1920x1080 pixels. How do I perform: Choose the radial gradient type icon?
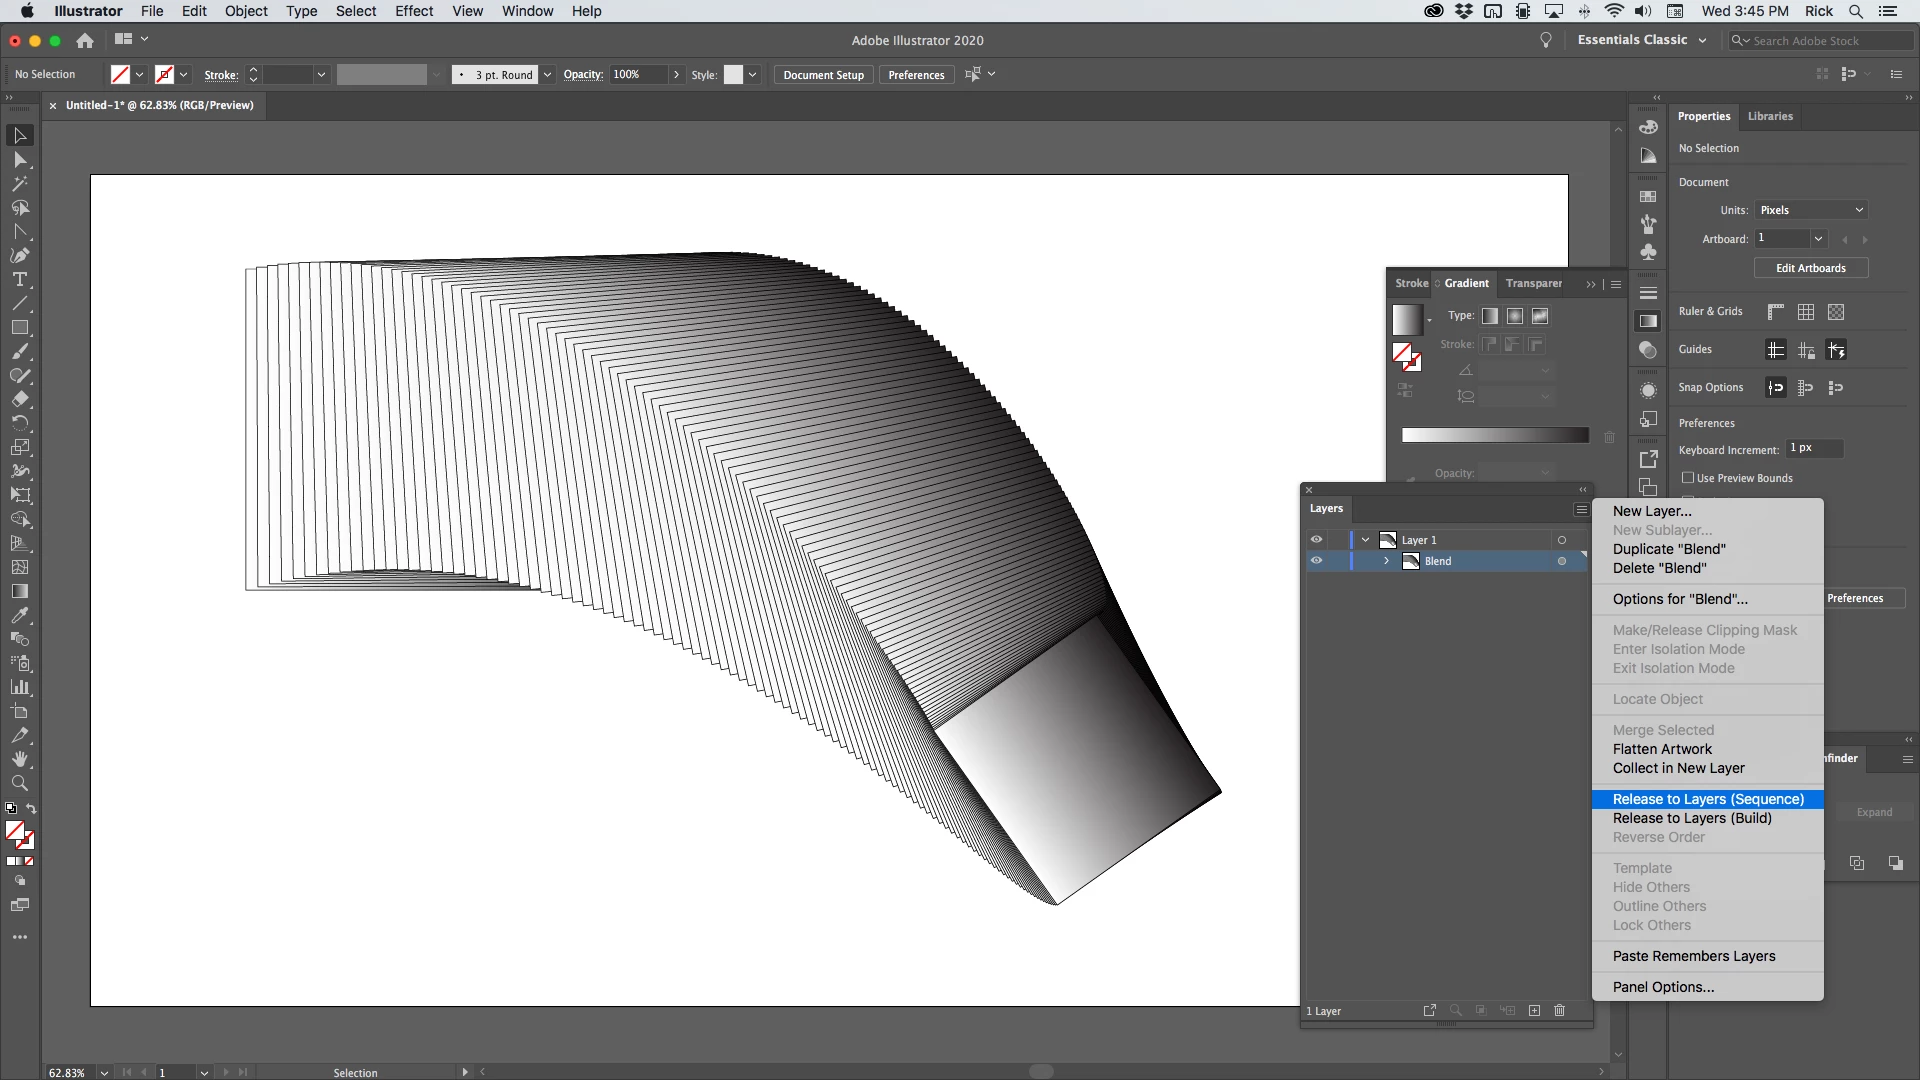click(1515, 316)
